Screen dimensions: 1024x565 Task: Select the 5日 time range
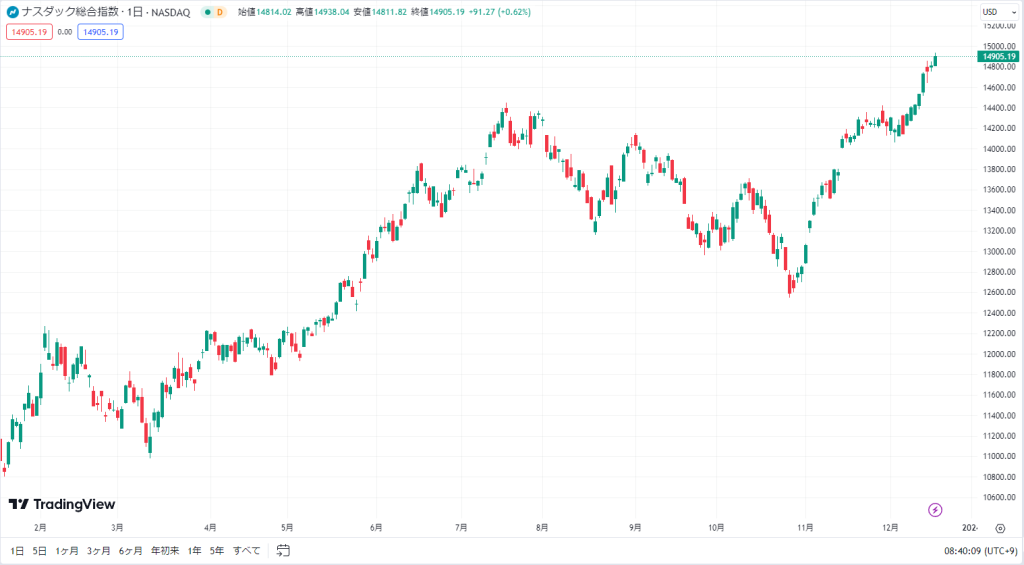point(40,551)
